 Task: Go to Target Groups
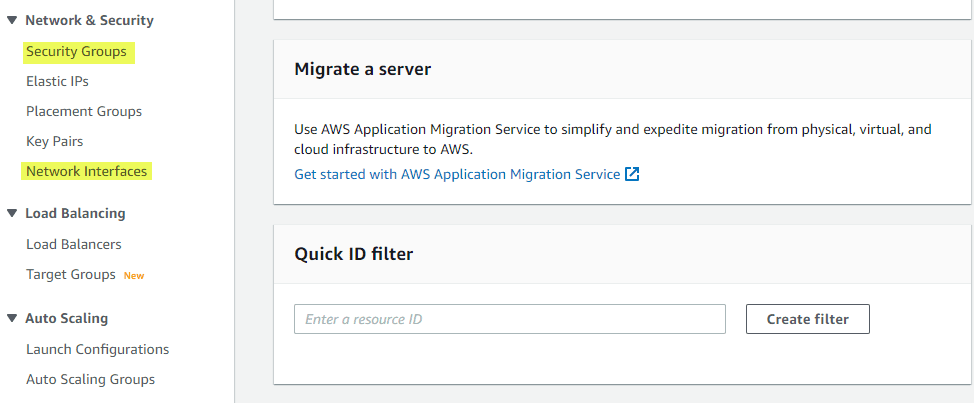point(71,274)
